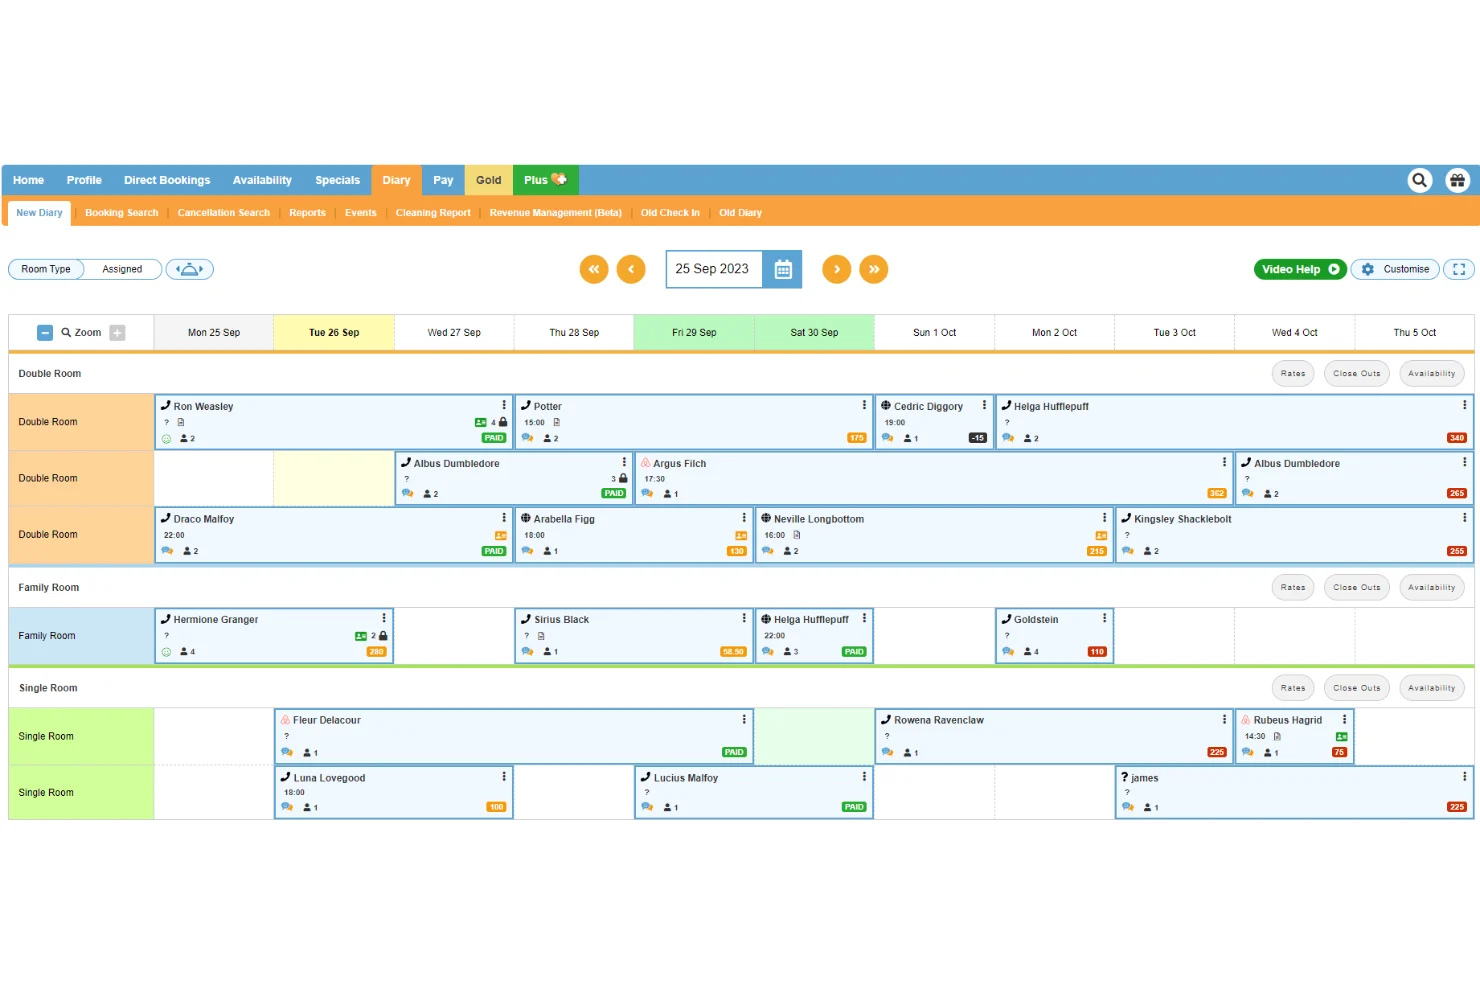Click the search magnifier icon in header
Image resolution: width=1480 pixels, height=987 pixels.
pyautogui.click(x=1419, y=180)
